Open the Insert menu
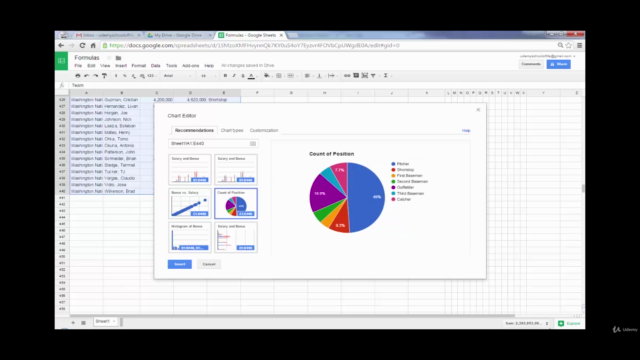640x360 pixels. click(121, 65)
